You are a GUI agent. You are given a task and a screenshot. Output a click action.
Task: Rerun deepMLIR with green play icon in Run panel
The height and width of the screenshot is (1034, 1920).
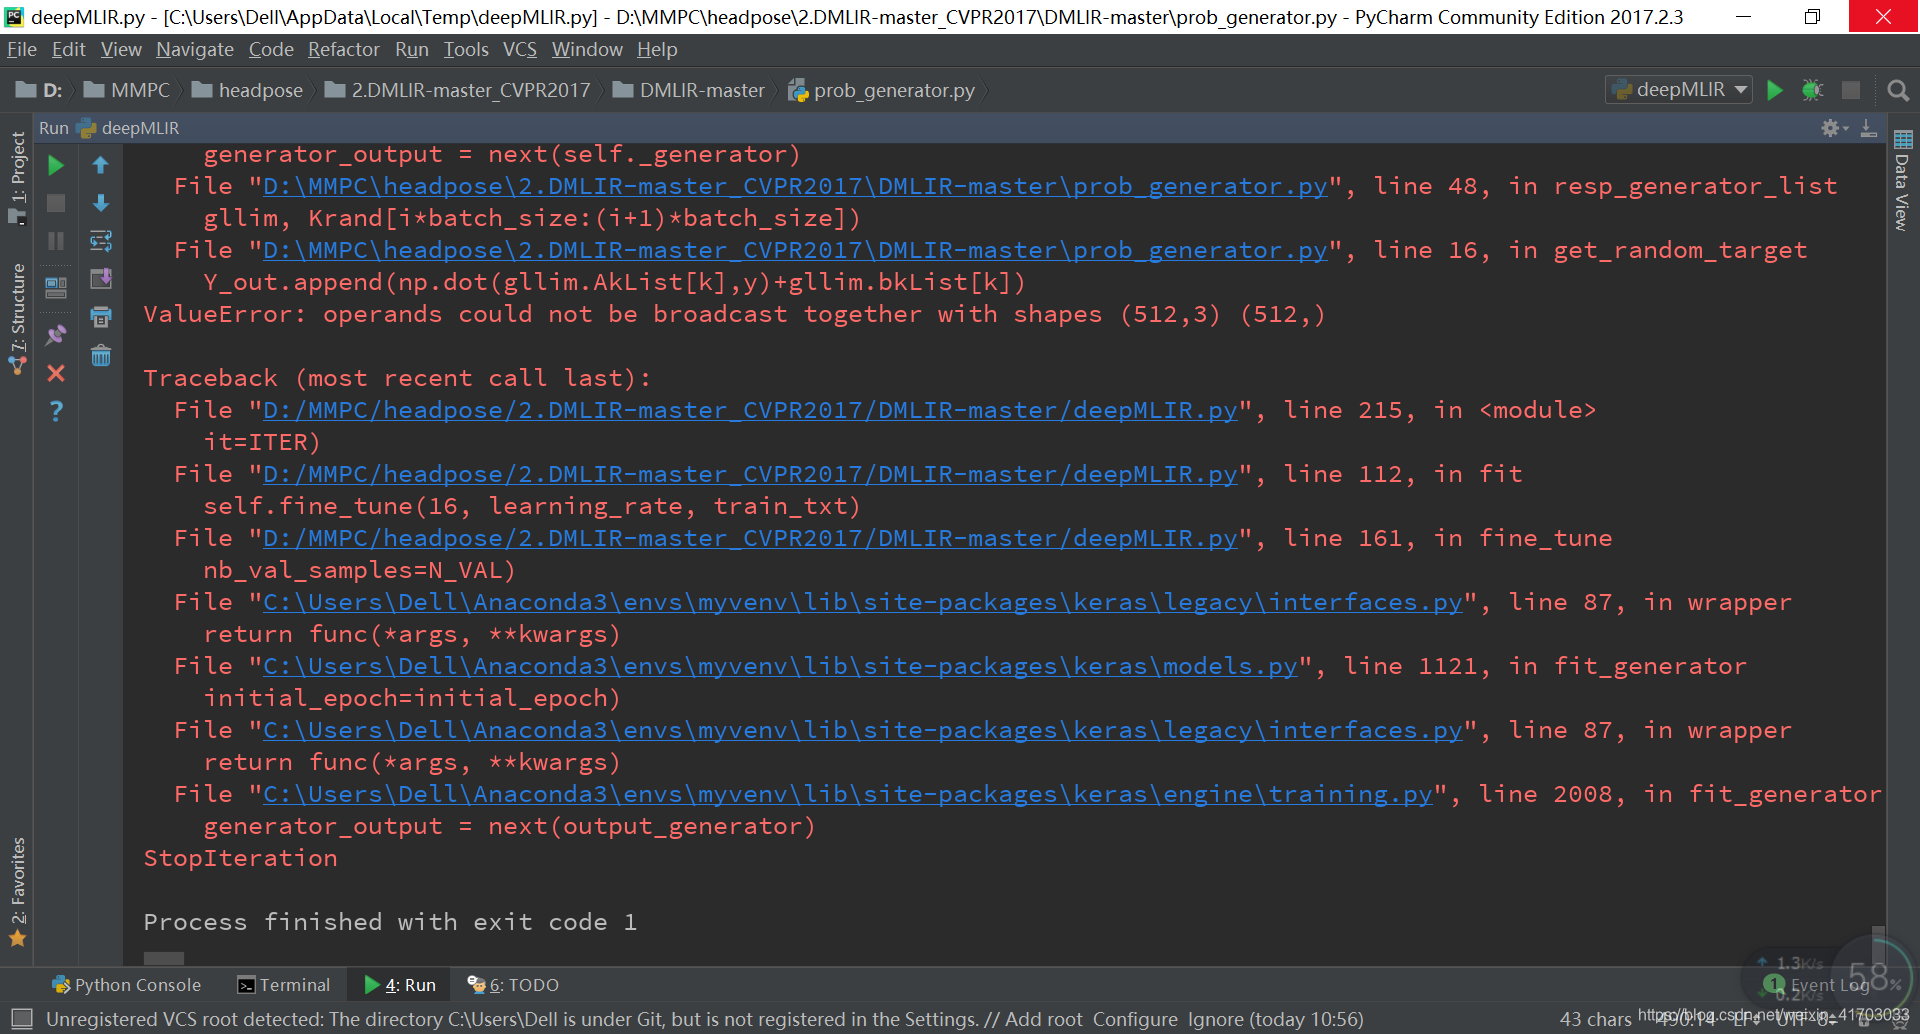(56, 165)
